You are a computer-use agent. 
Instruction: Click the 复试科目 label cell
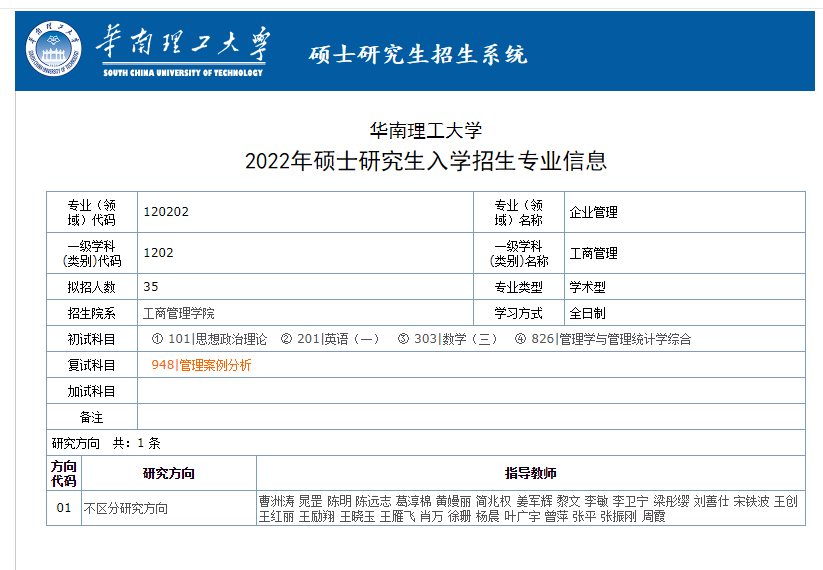pyautogui.click(x=92, y=365)
